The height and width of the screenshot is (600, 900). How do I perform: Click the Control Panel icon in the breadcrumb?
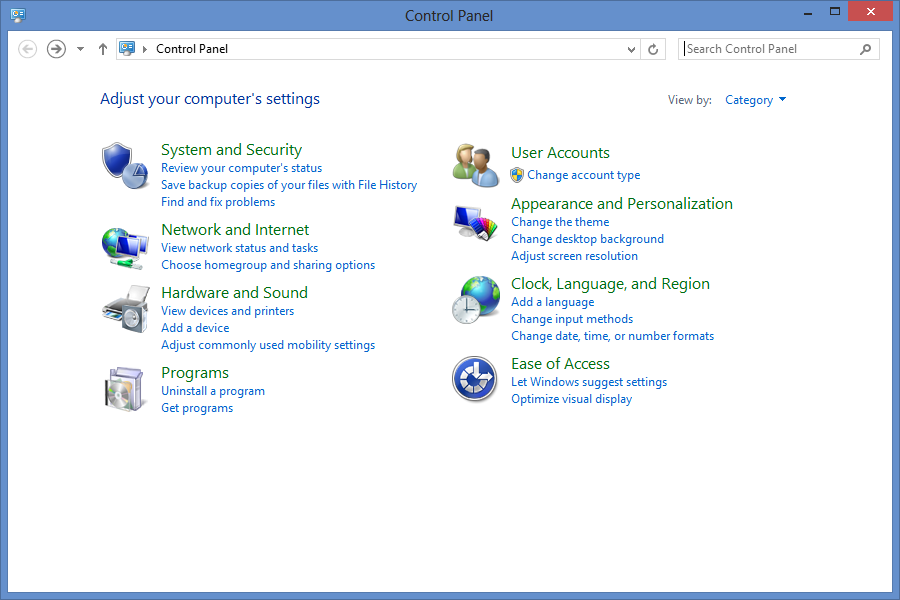pos(125,47)
